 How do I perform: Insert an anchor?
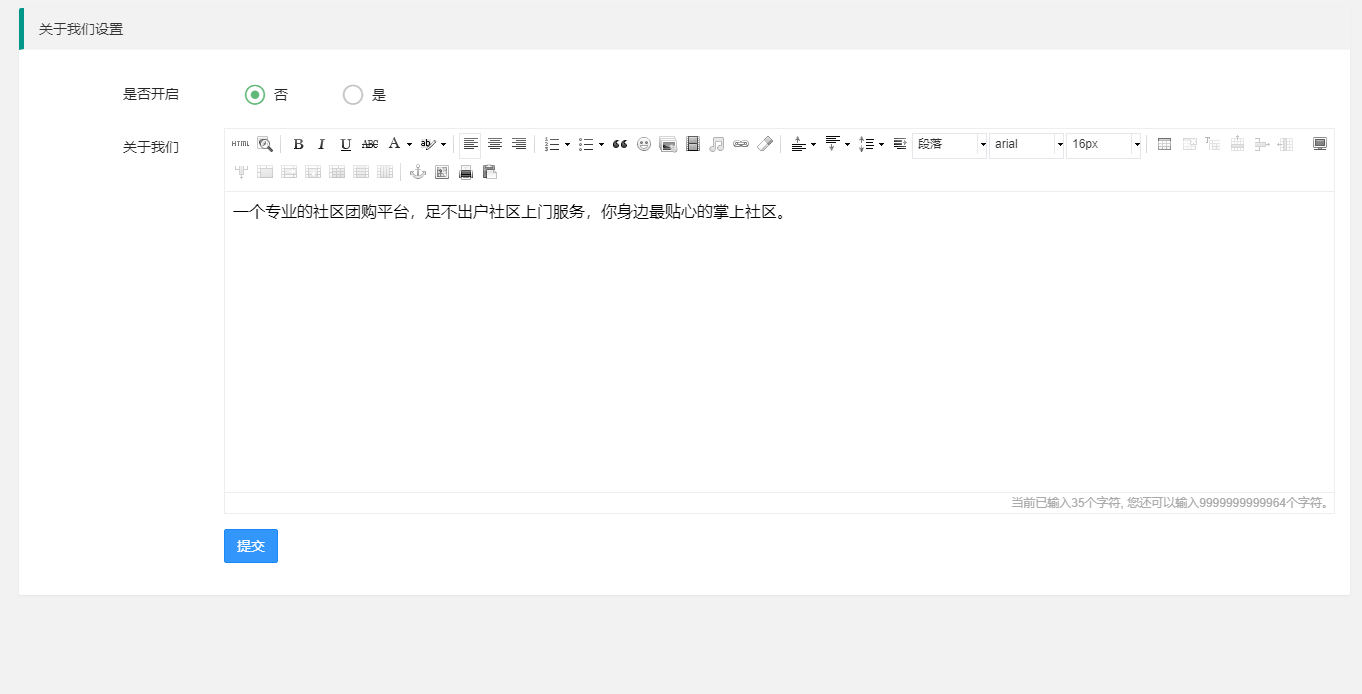(x=418, y=172)
